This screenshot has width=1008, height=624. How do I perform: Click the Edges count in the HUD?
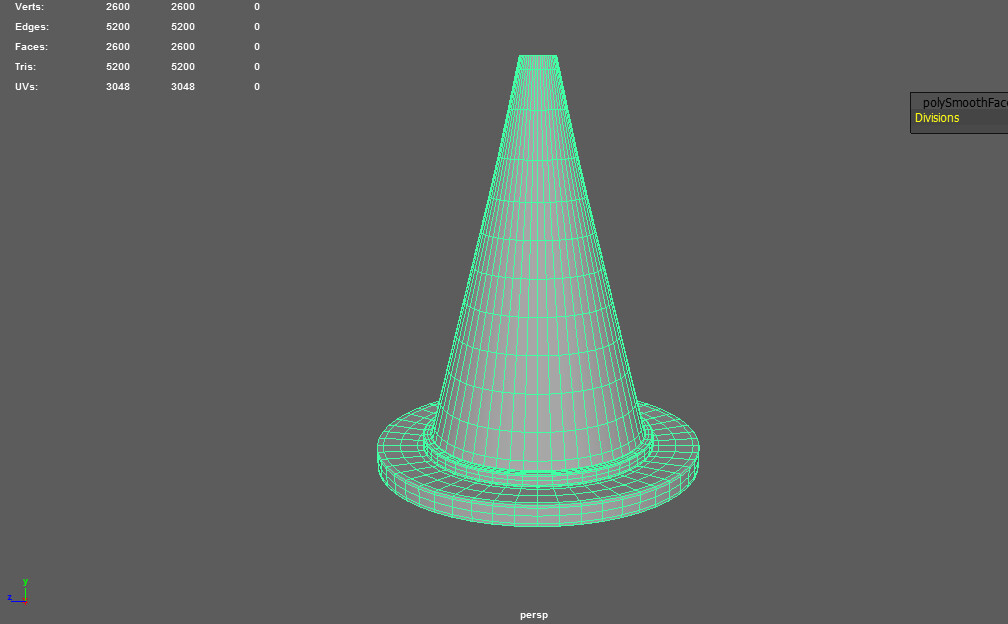click(117, 26)
